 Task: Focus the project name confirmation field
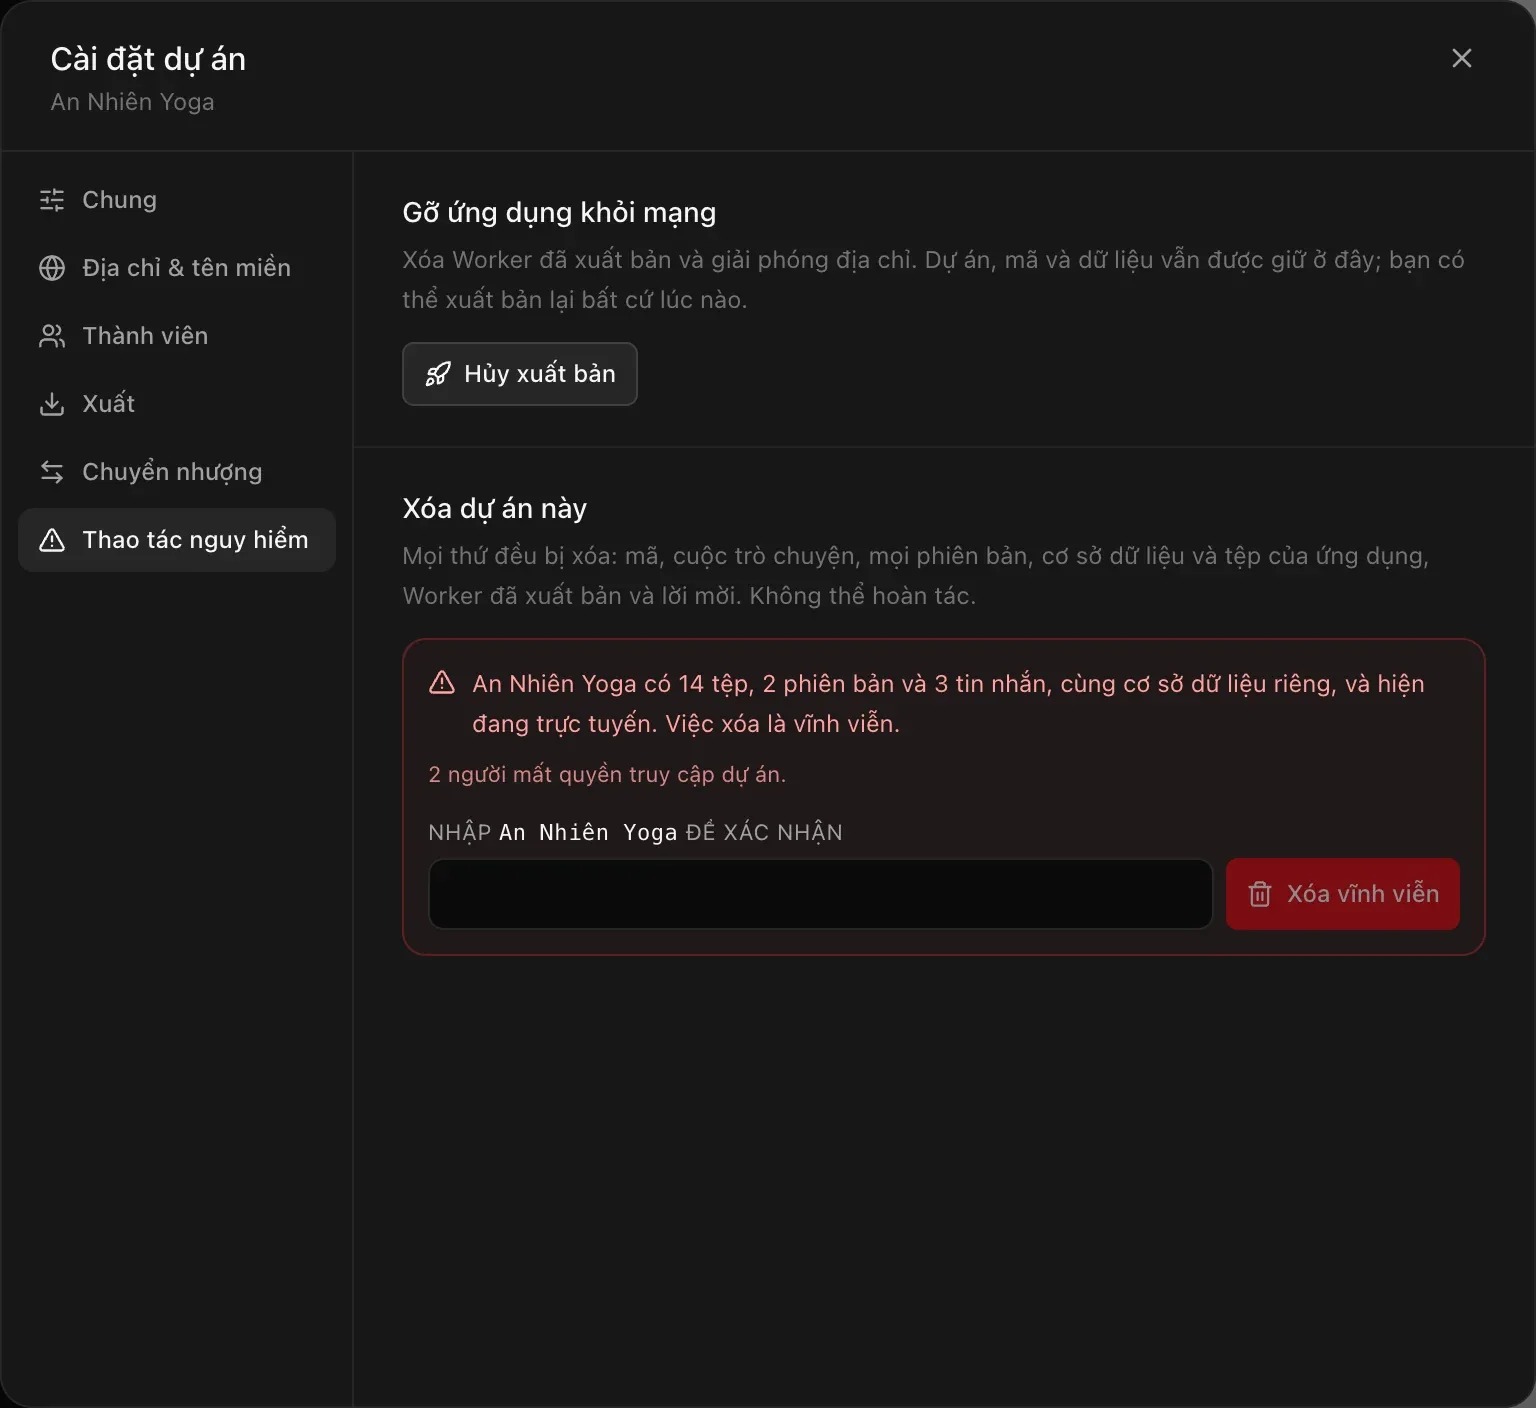(x=821, y=894)
